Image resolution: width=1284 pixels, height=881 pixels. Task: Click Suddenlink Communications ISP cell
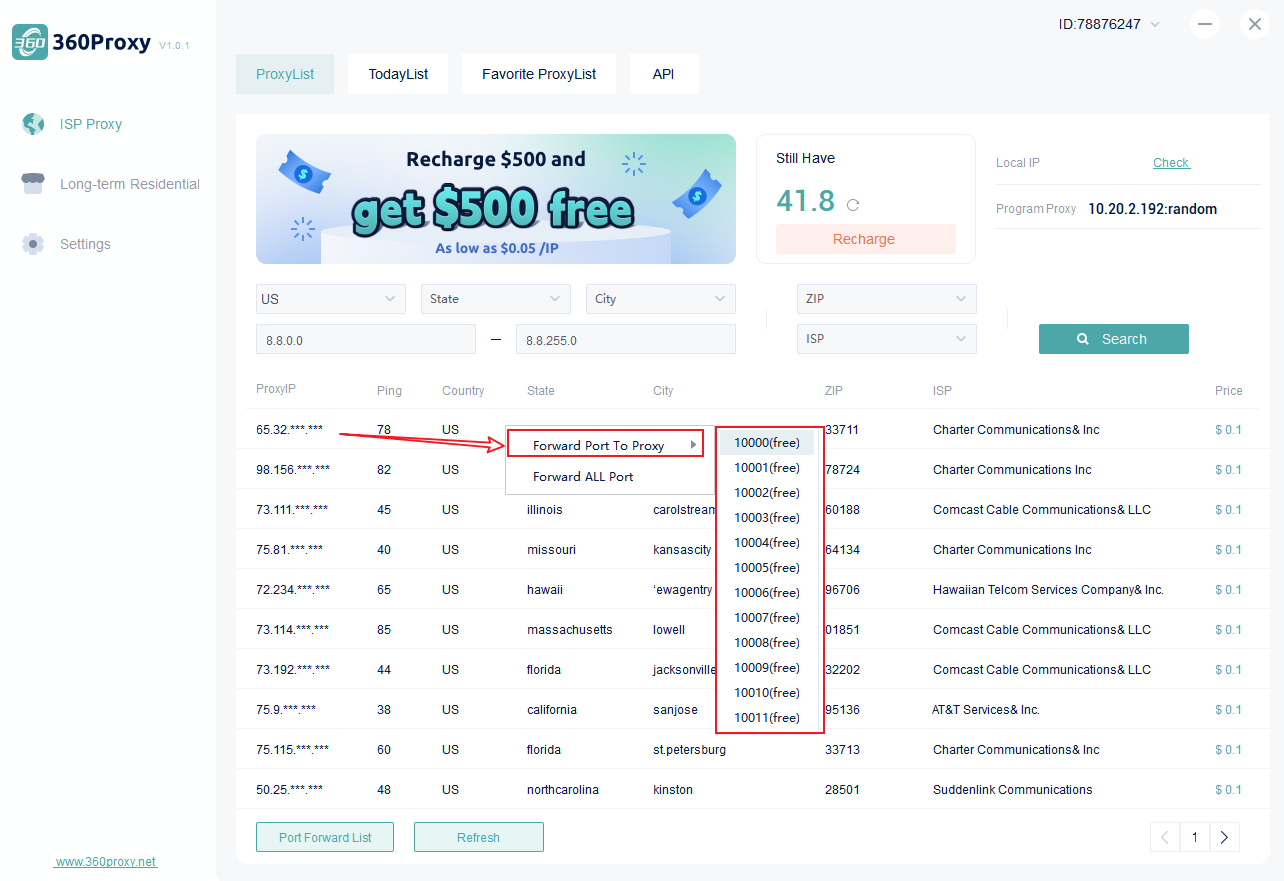click(1012, 789)
